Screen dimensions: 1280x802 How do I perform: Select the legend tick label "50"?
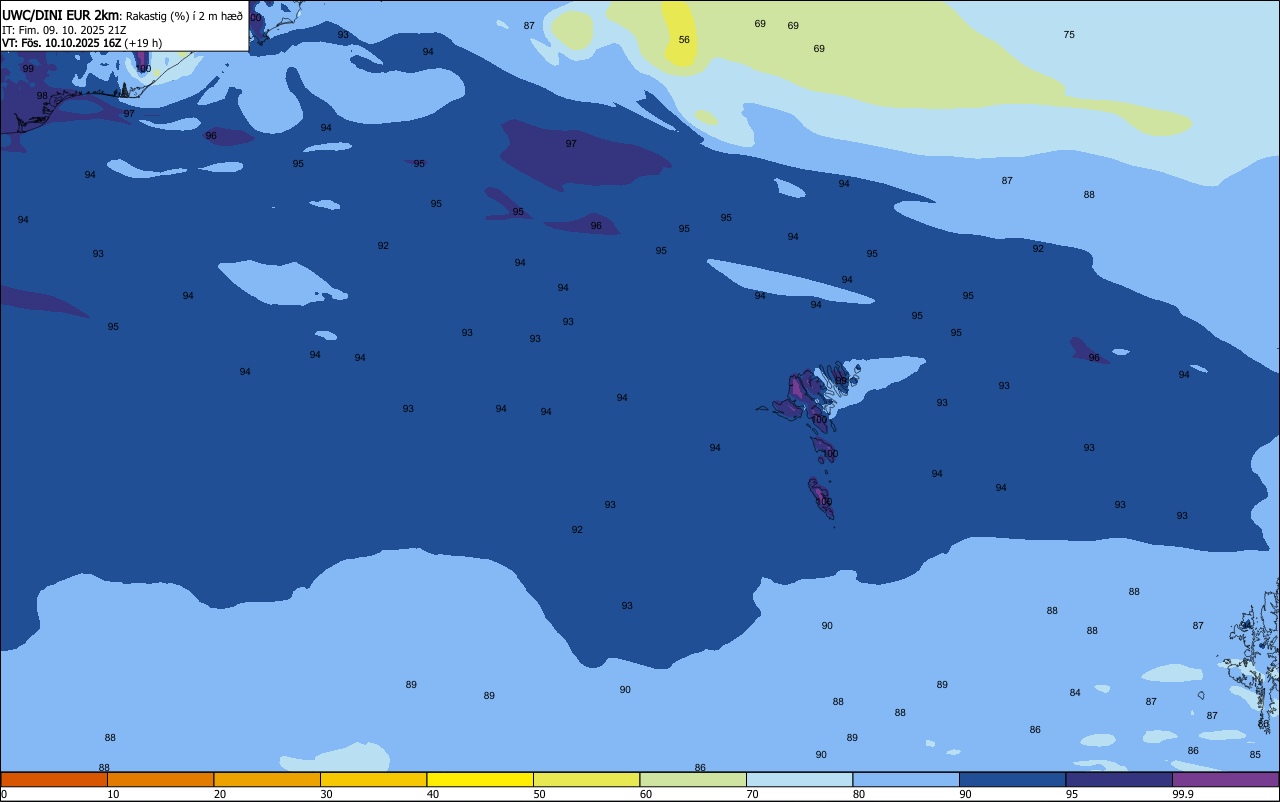click(539, 794)
